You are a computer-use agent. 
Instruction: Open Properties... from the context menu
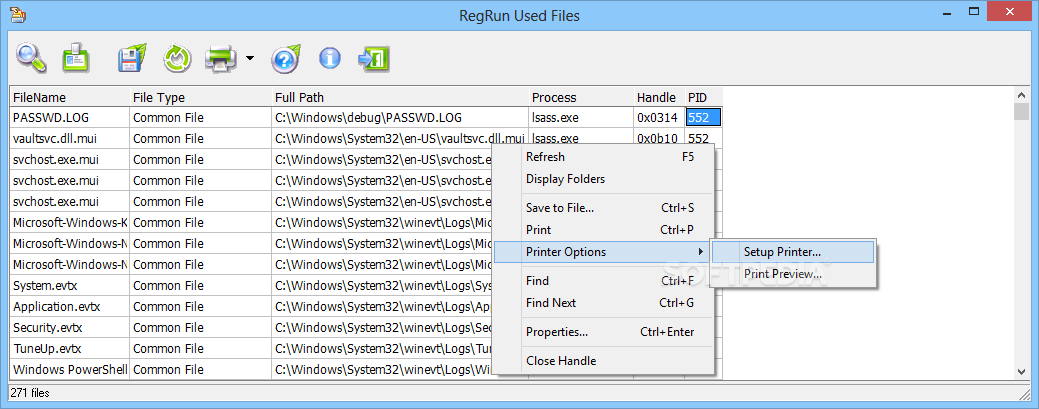[604, 332]
